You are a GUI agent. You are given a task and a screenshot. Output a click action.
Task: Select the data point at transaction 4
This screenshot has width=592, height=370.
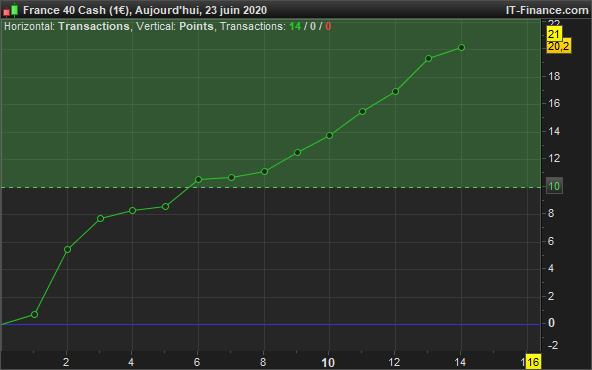point(133,211)
